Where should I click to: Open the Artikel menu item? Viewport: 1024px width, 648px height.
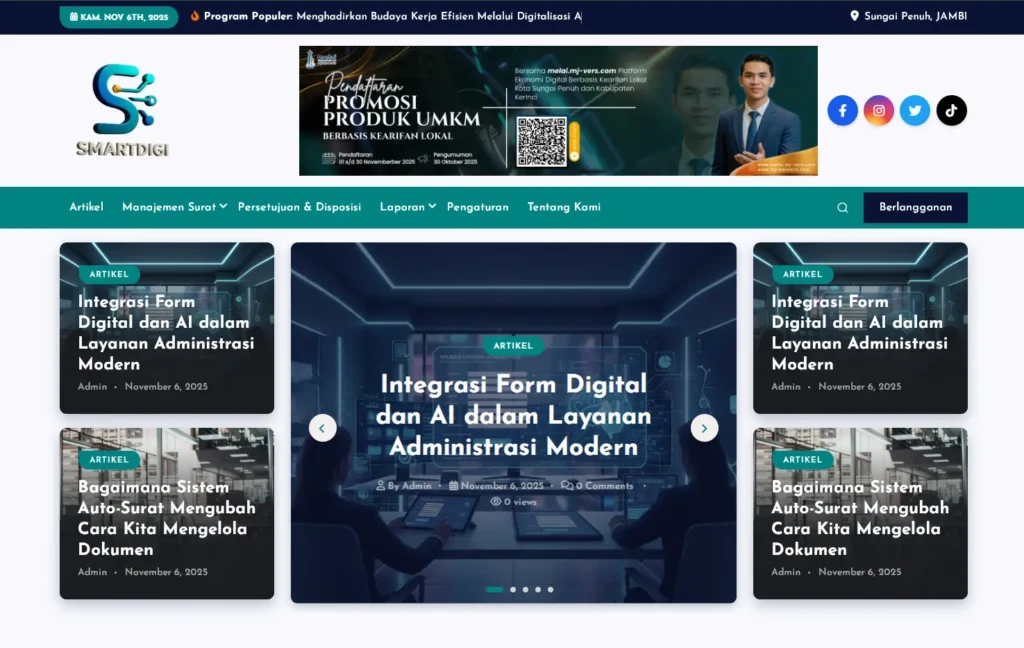pos(86,207)
